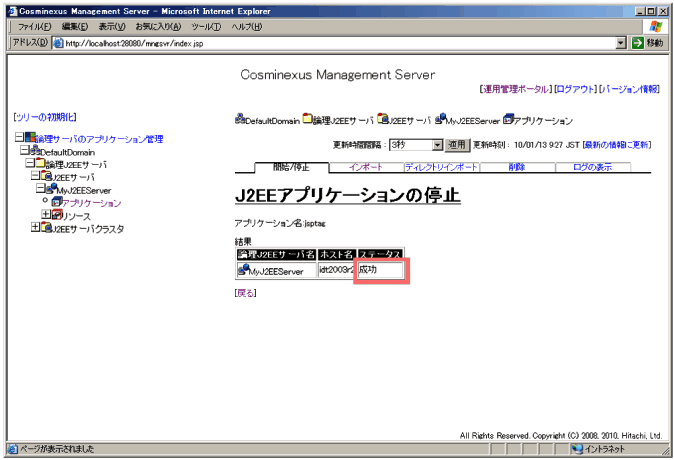Screen dimensions: 674x460
Task: Click the root tree icon beside 論理サーバのアプリケーション管理
Action: (x=30, y=138)
